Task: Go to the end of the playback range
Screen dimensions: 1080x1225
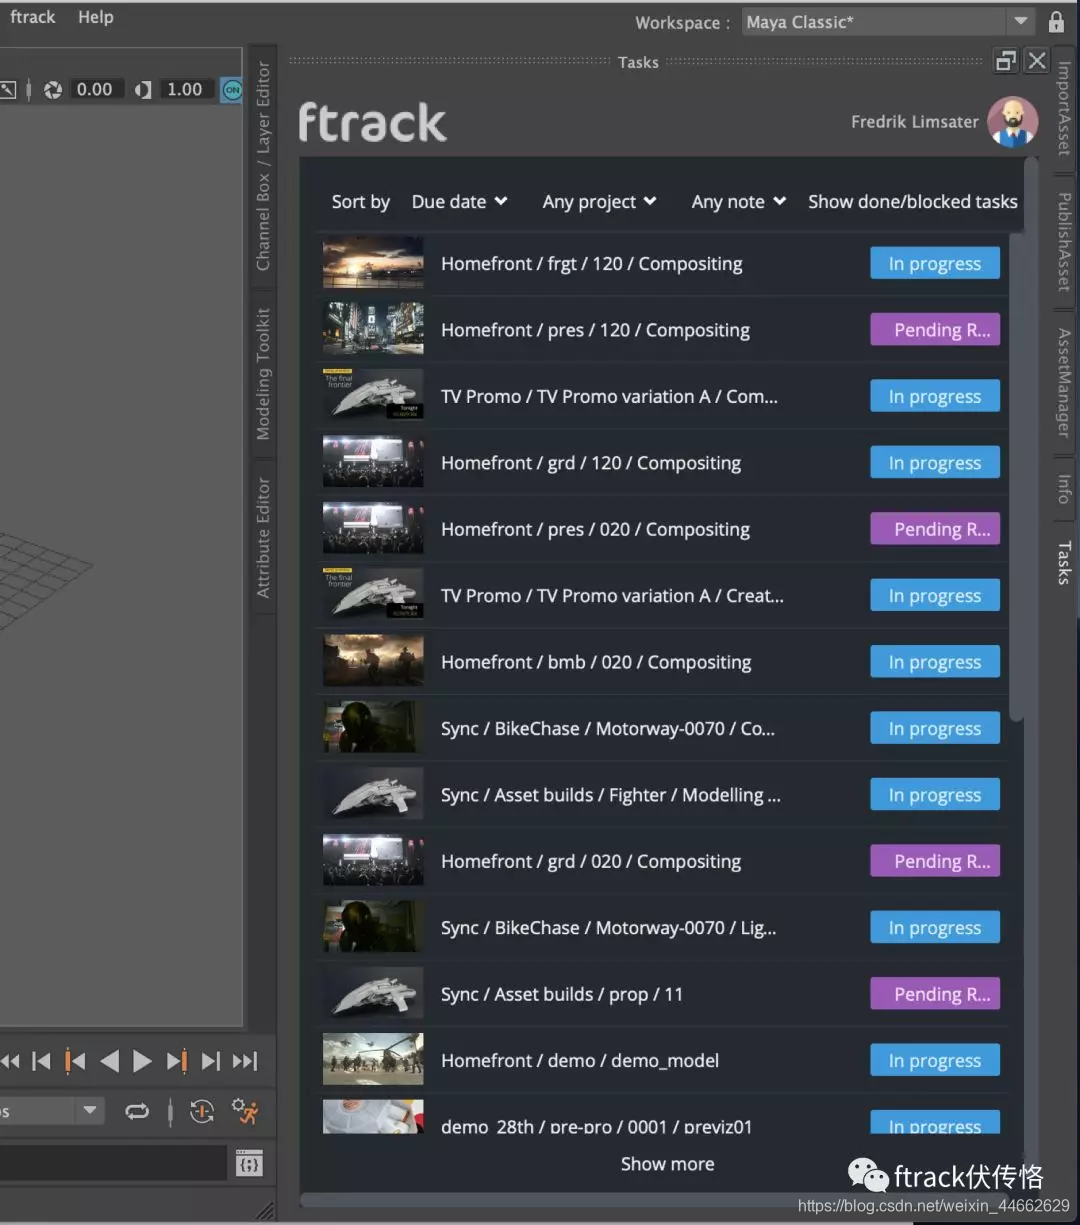Action: [245, 1061]
